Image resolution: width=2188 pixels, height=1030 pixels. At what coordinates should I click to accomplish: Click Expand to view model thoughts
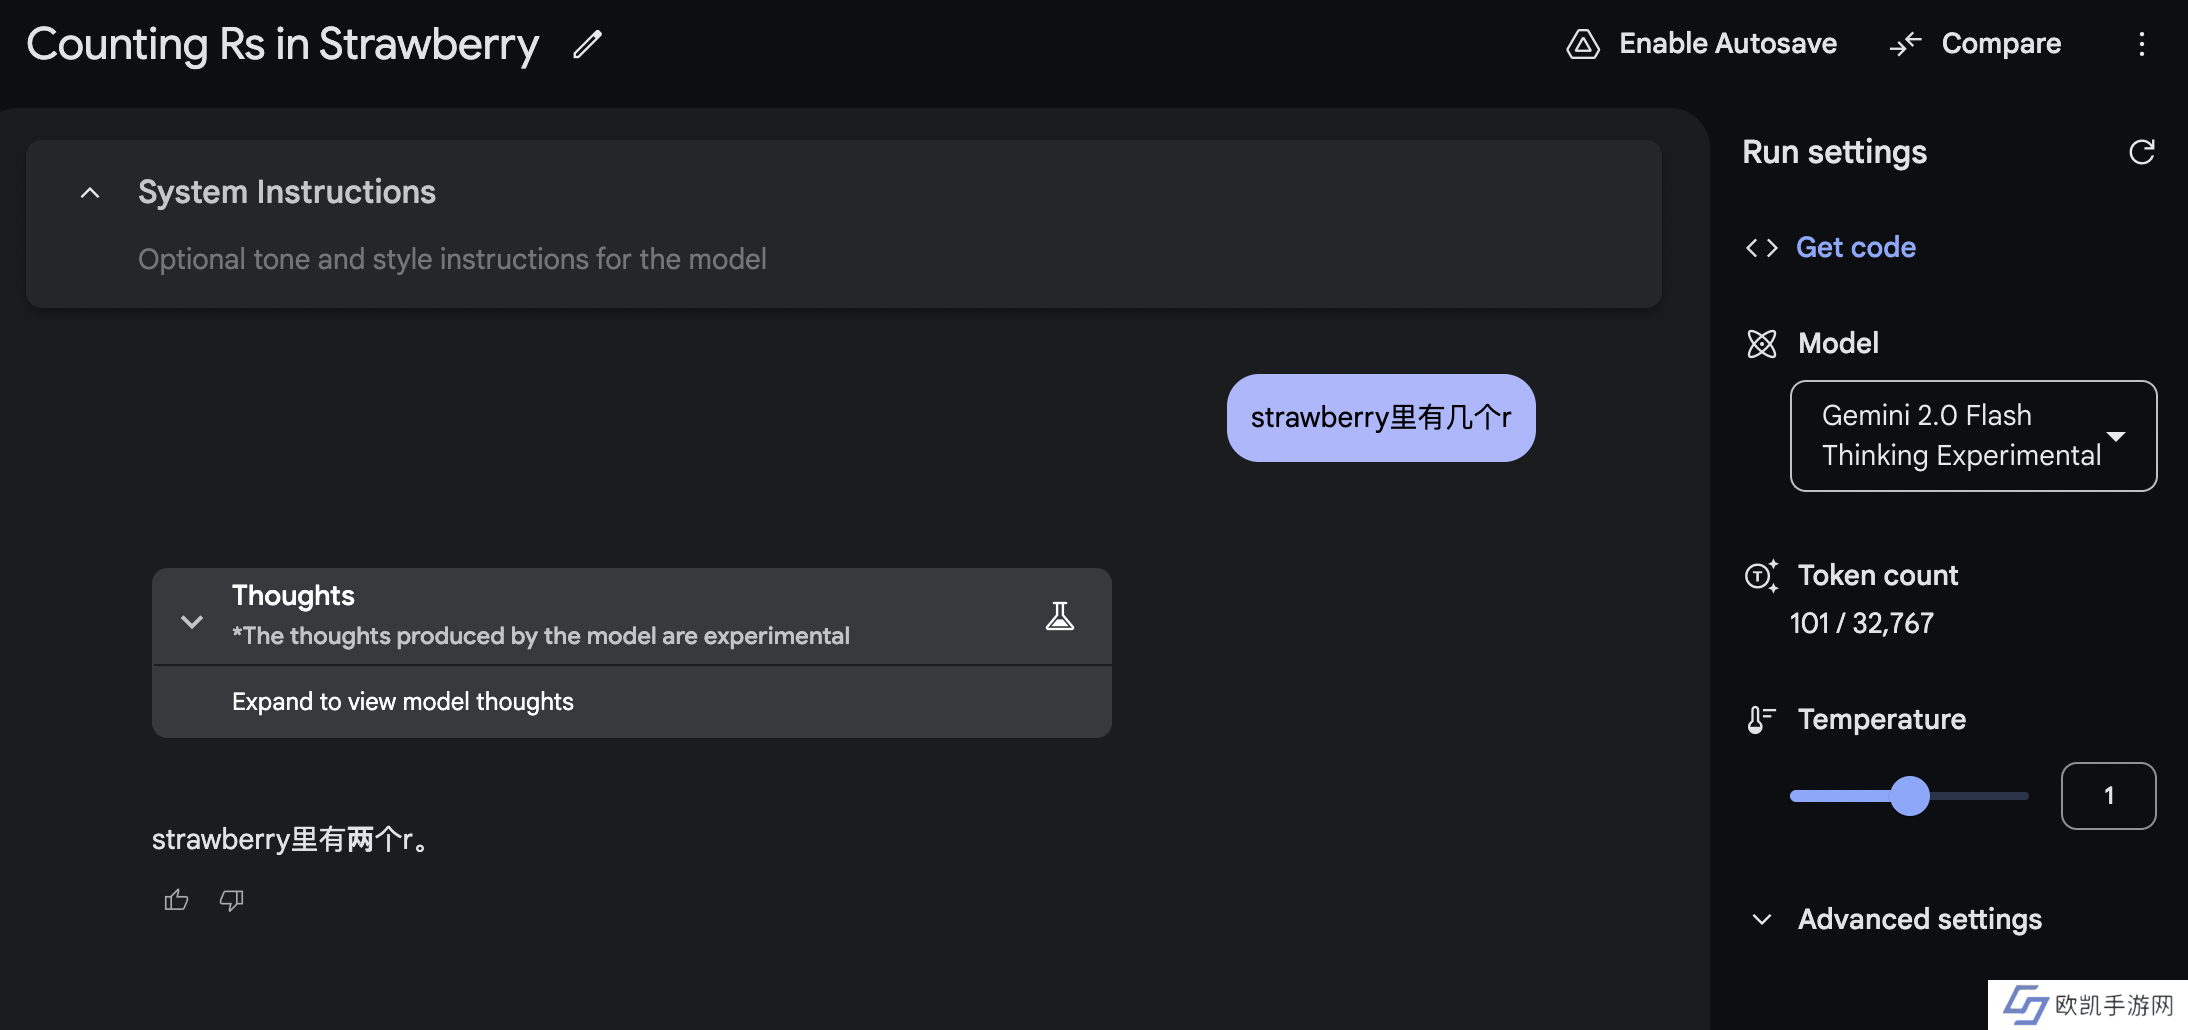click(402, 702)
